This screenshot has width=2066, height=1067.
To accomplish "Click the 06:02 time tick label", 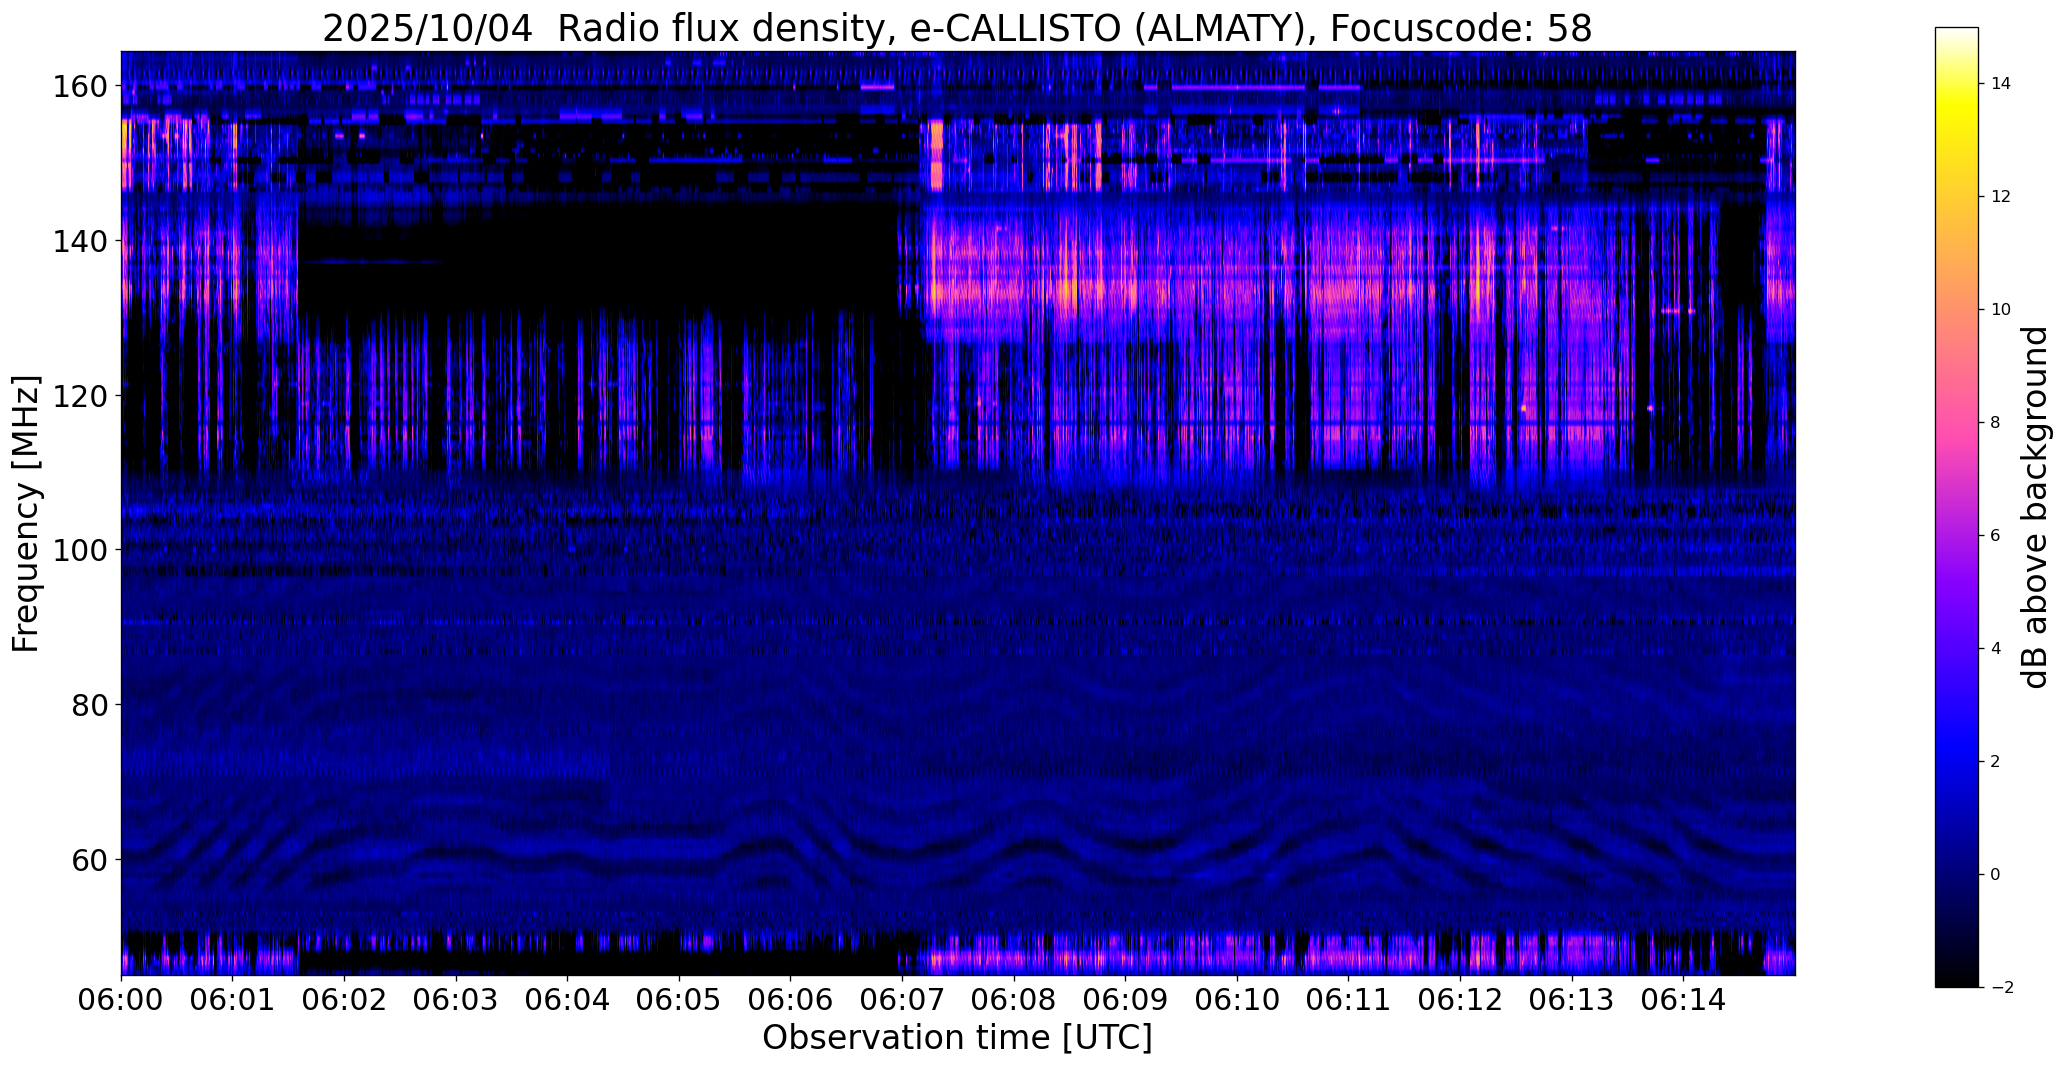I will pyautogui.click(x=344, y=999).
